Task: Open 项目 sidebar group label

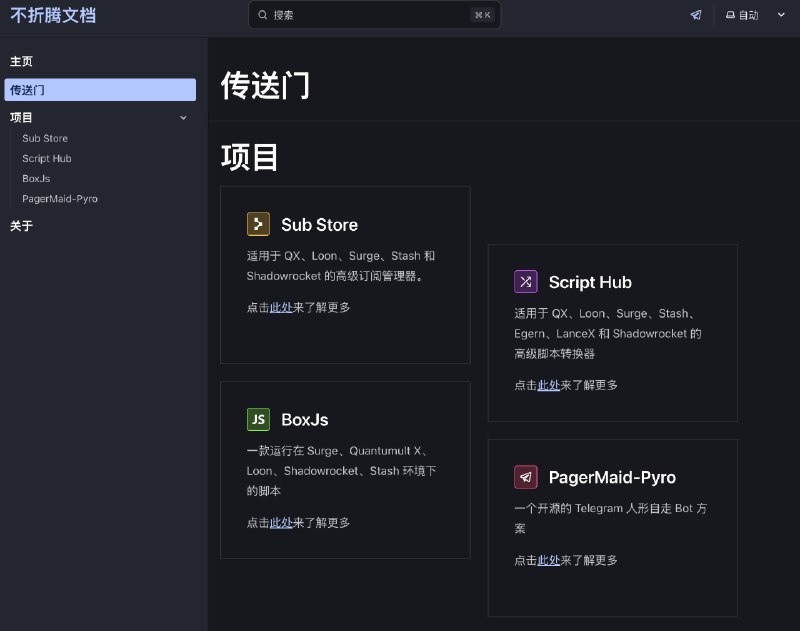Action: pos(21,118)
